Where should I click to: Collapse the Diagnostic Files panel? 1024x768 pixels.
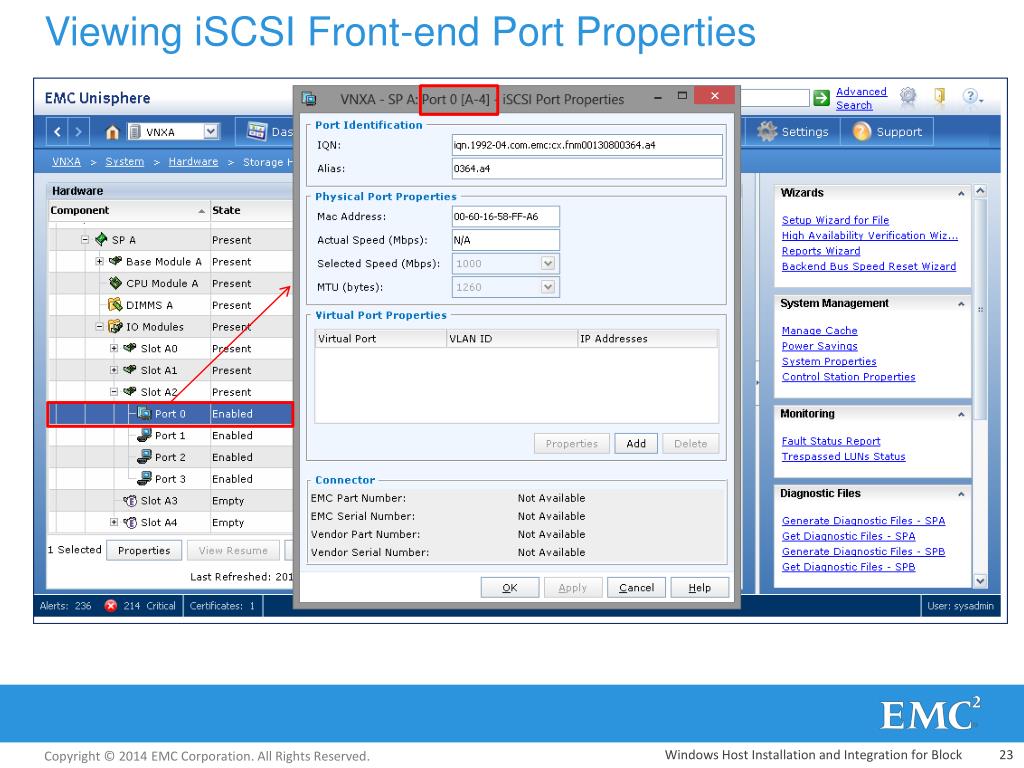(x=961, y=494)
